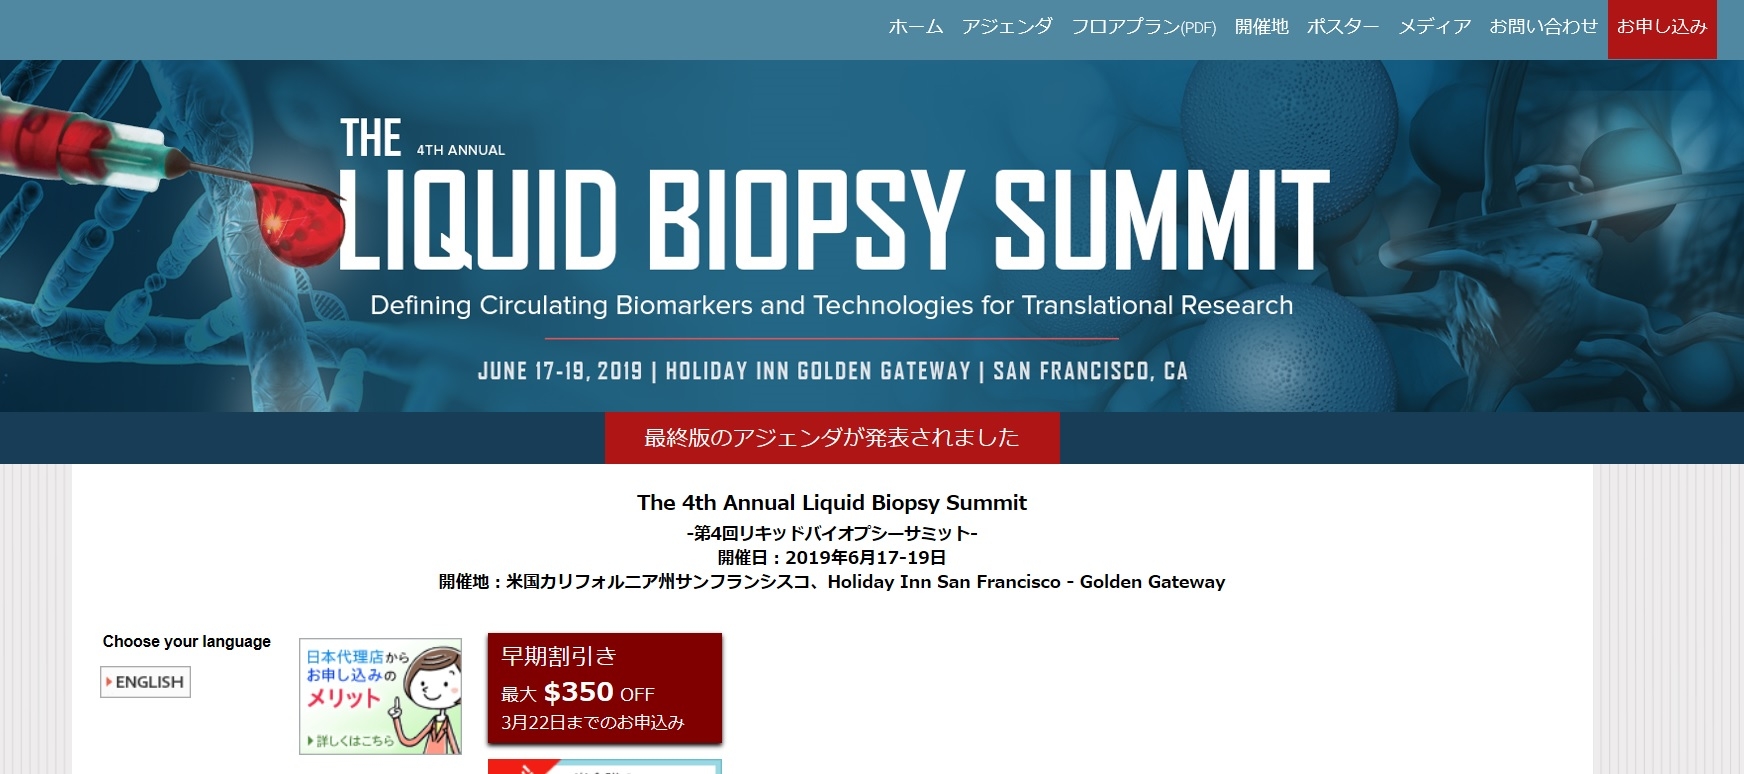Open the 早期割引き $350 OFF discount banner

click(x=604, y=689)
